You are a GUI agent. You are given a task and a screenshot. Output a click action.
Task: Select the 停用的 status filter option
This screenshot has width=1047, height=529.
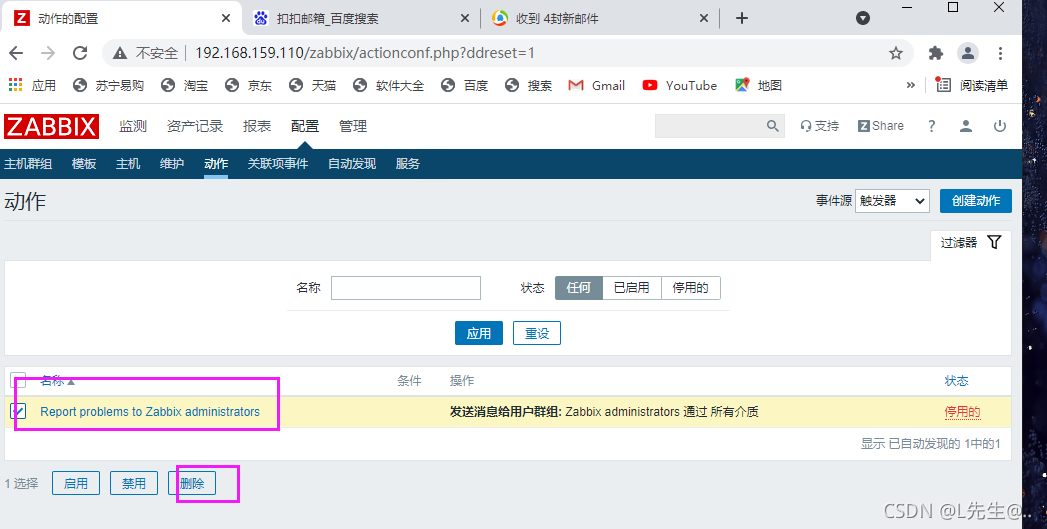tap(690, 288)
